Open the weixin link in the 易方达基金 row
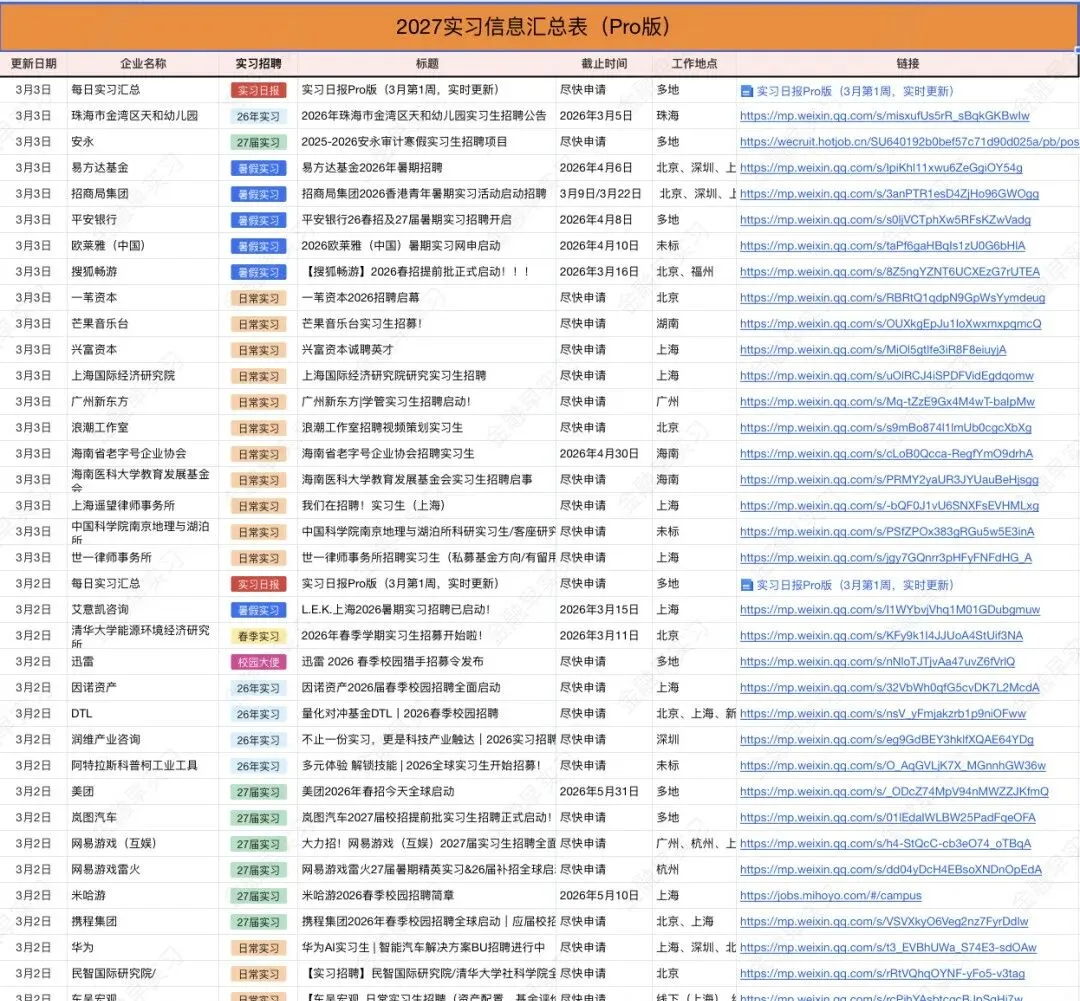Image resolution: width=1080 pixels, height=1001 pixels. (x=881, y=168)
